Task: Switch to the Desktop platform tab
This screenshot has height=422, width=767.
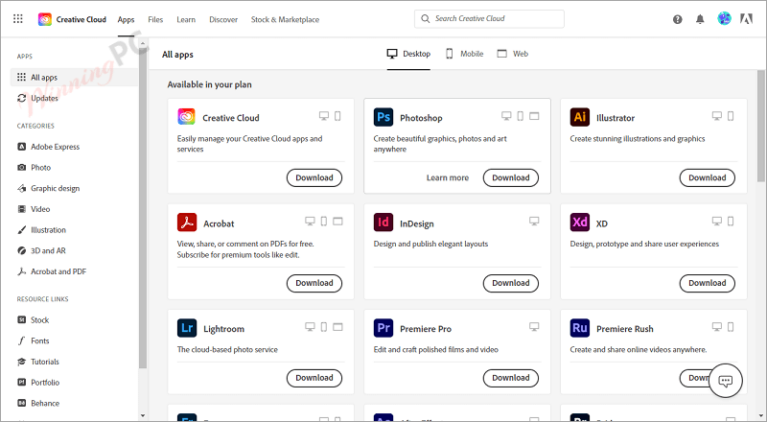Action: 408,54
